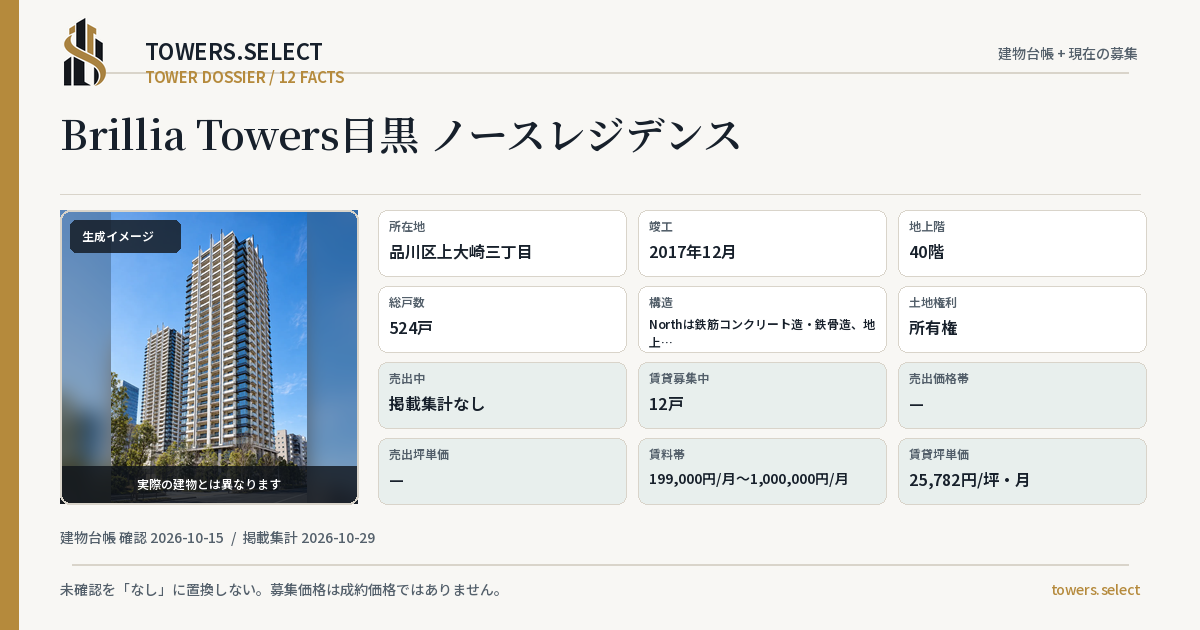Open the towers.select footer link
This screenshot has width=1200, height=630.
[1095, 590]
